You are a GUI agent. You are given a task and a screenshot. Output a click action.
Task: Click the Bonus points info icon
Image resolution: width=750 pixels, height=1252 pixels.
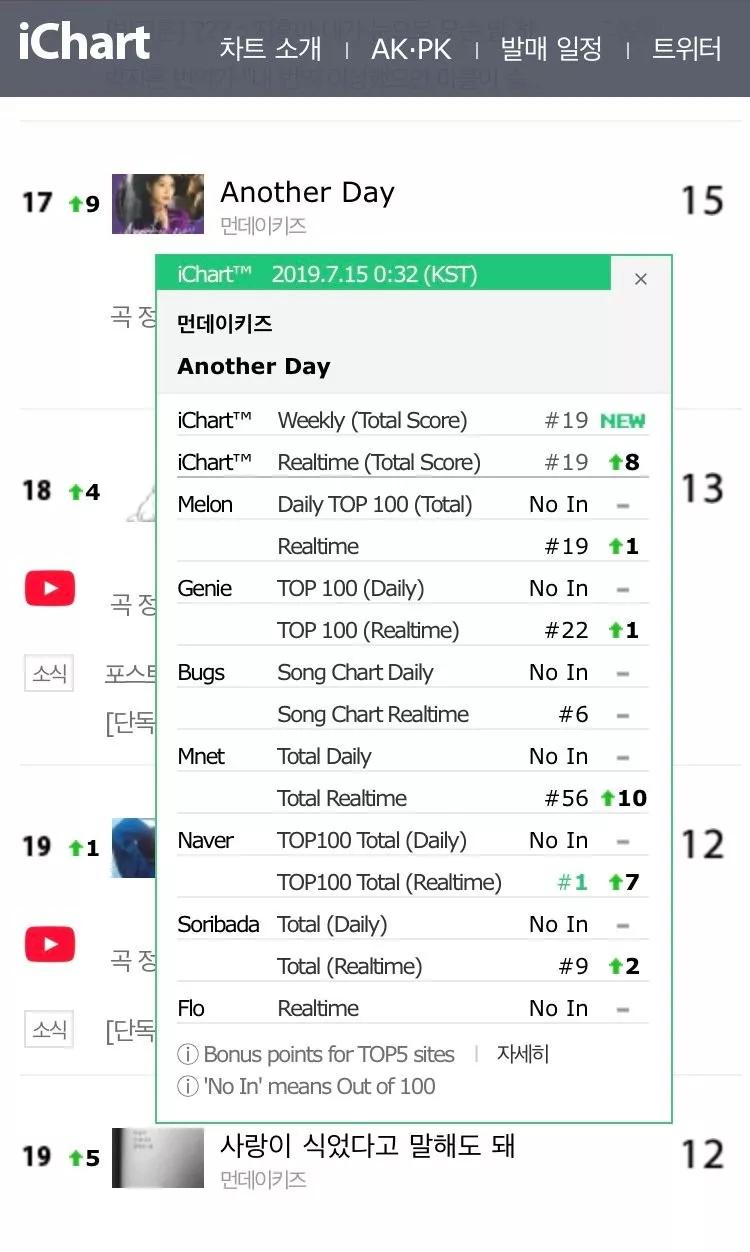pos(187,1055)
